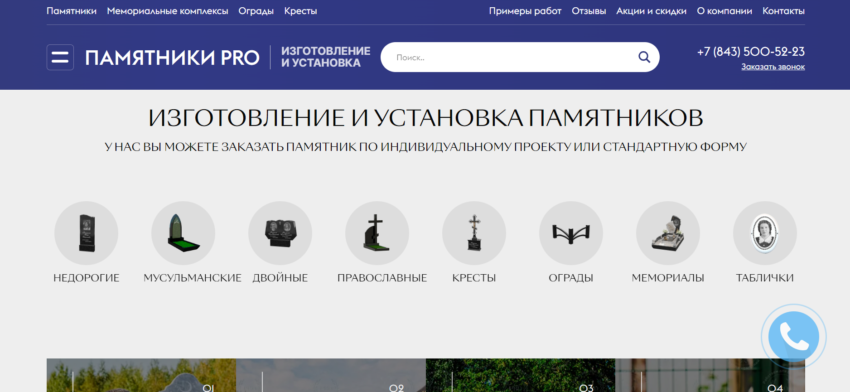Open Отзывы page
850x392 pixels.
pyautogui.click(x=589, y=11)
